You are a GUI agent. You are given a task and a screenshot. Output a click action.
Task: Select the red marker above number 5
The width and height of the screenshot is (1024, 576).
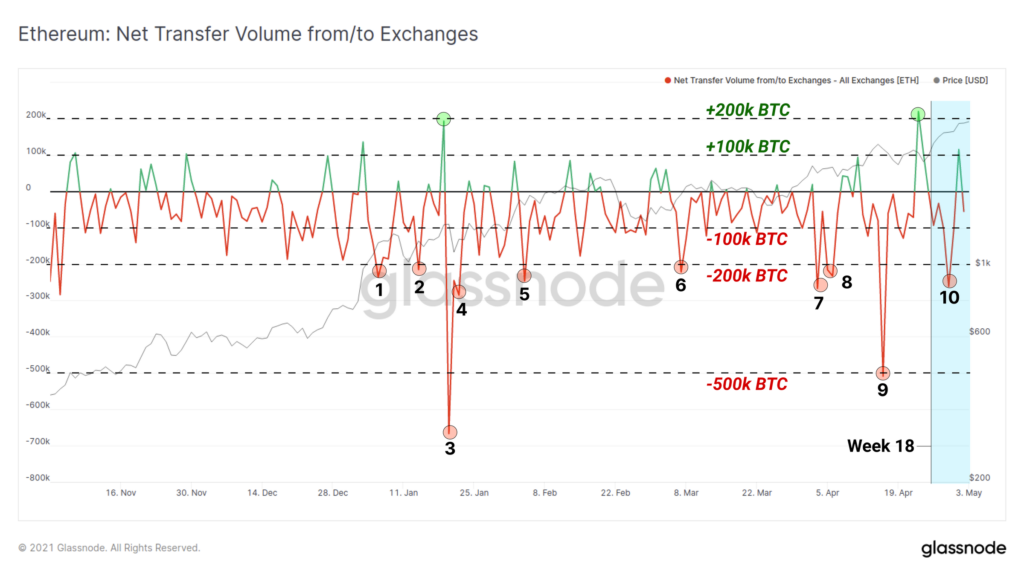524,276
